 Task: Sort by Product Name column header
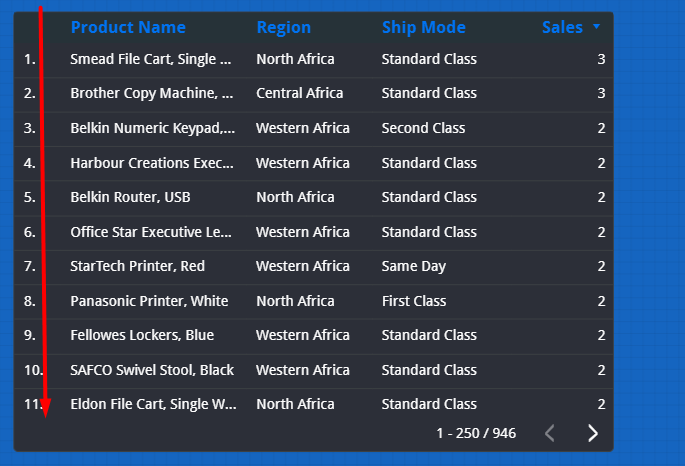tap(128, 27)
